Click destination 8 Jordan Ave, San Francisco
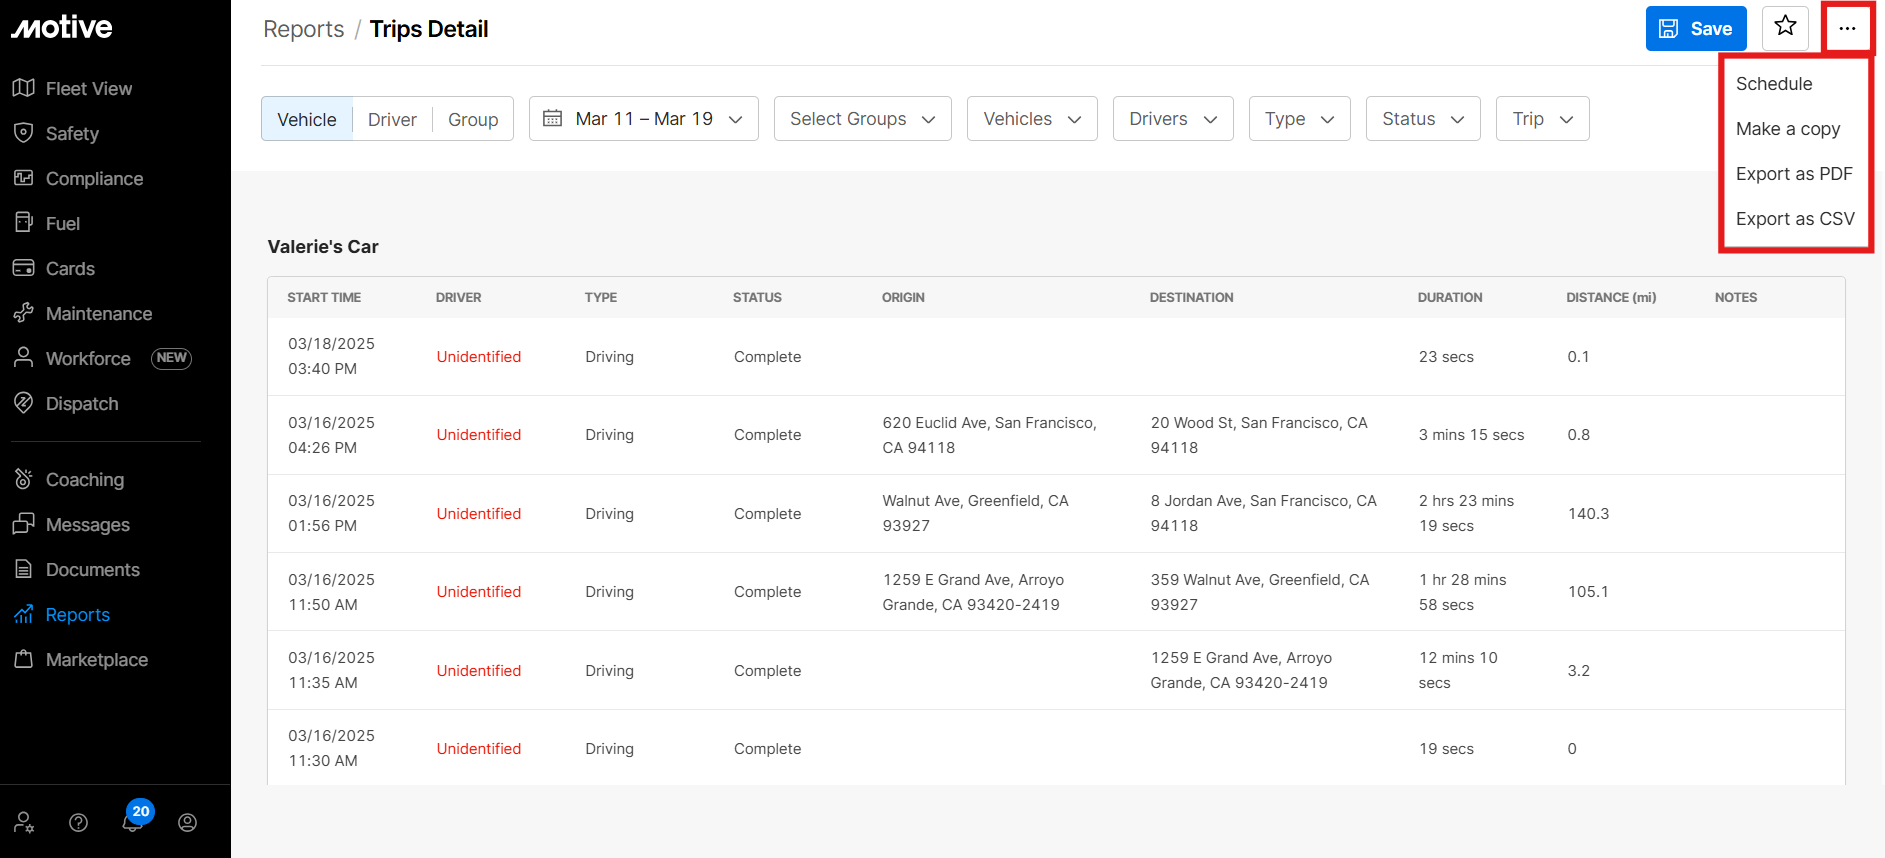 tap(1264, 513)
